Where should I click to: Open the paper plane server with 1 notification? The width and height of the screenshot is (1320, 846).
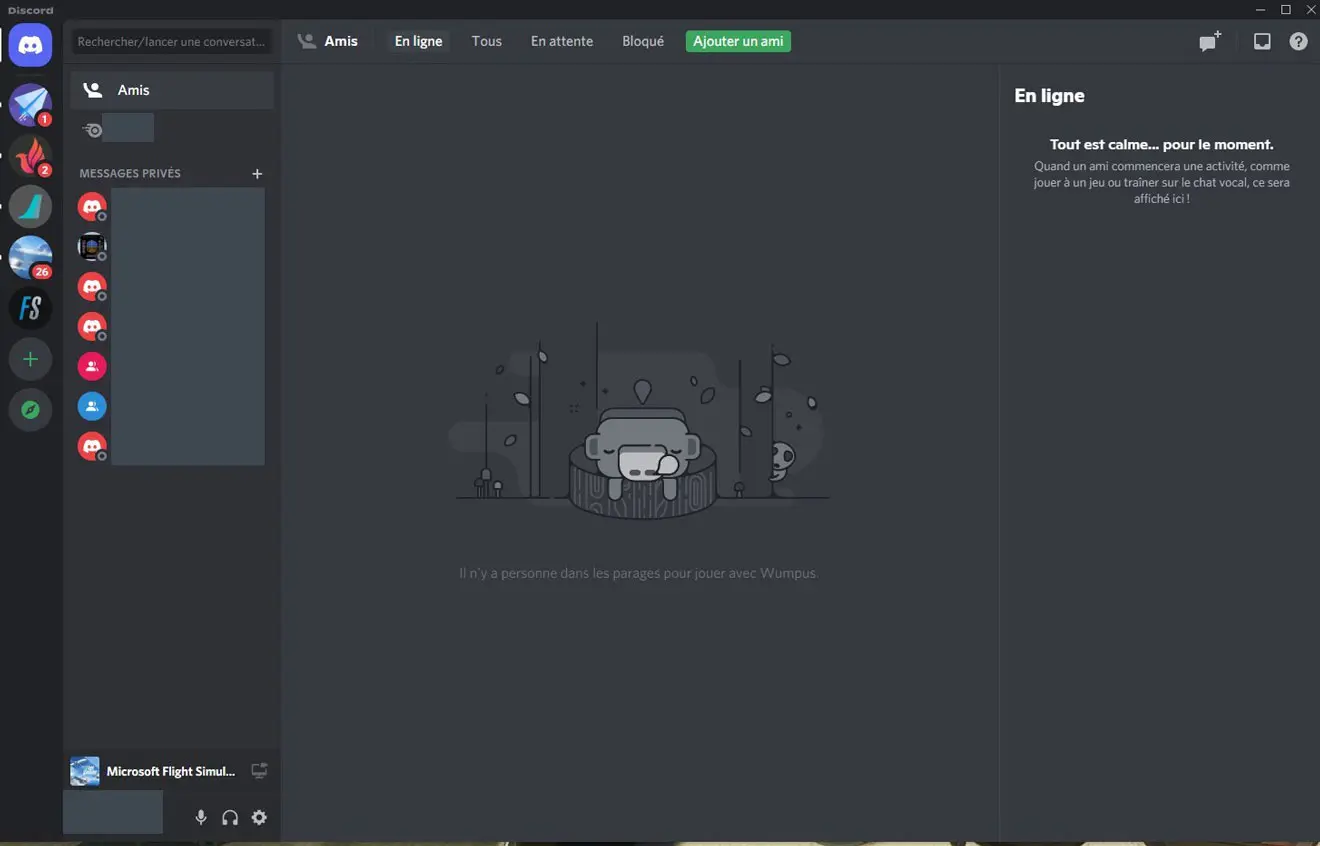pyautogui.click(x=30, y=105)
